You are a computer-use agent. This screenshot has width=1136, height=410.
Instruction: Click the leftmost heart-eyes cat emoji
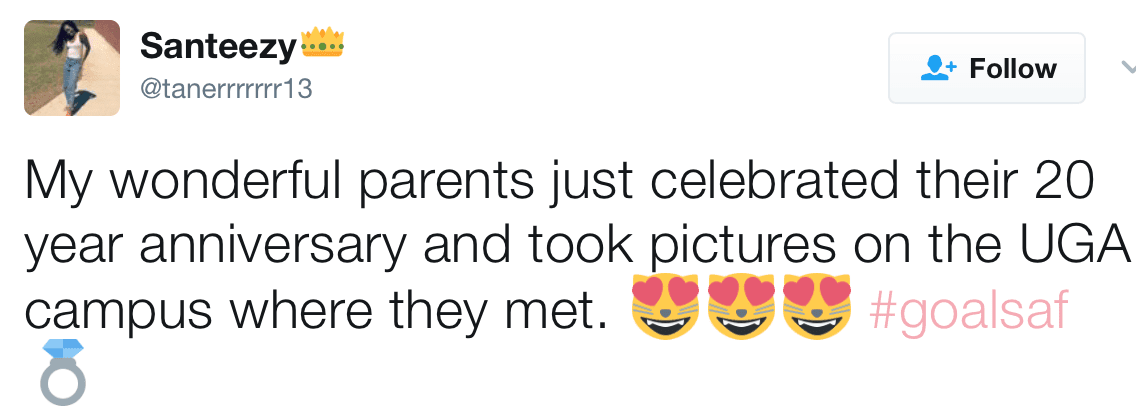[x=665, y=308]
